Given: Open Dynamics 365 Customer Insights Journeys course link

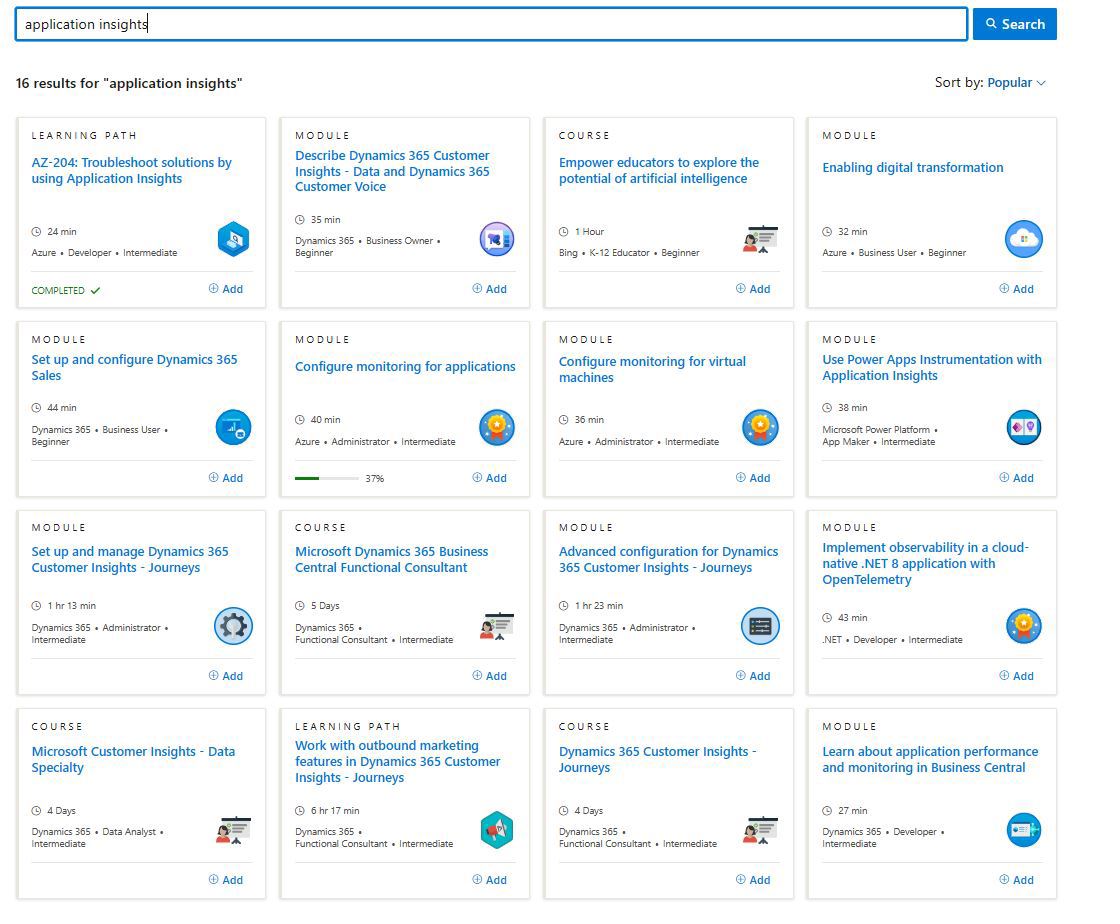Looking at the screenshot, I should point(657,759).
